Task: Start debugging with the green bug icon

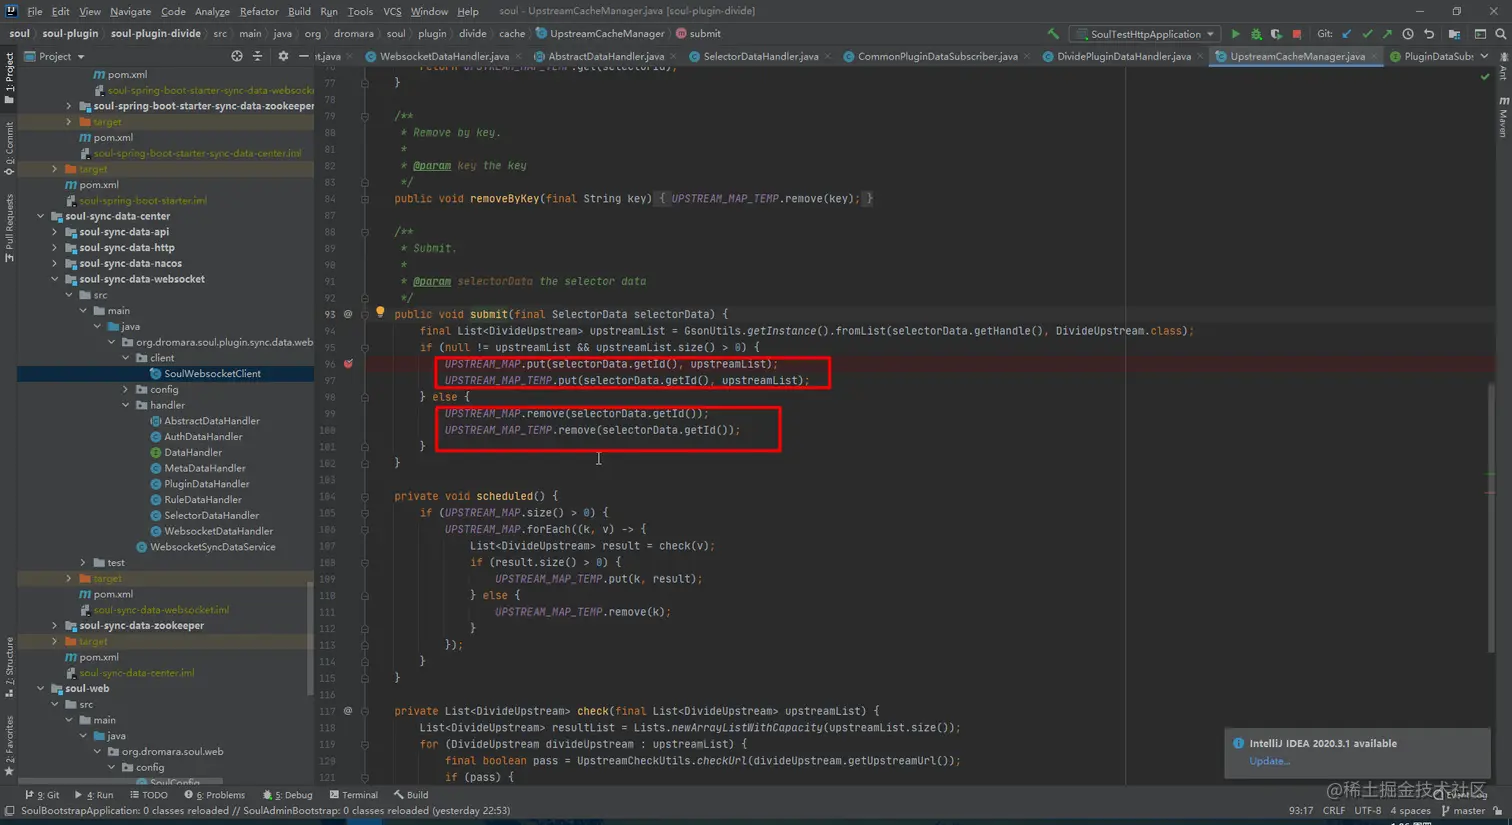Action: click(1256, 34)
